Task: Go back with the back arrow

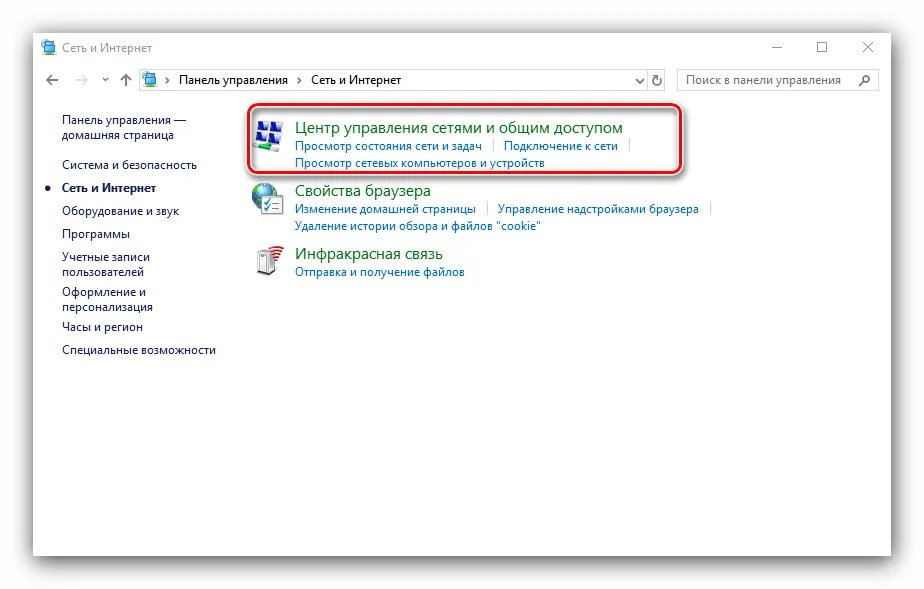Action: (52, 80)
